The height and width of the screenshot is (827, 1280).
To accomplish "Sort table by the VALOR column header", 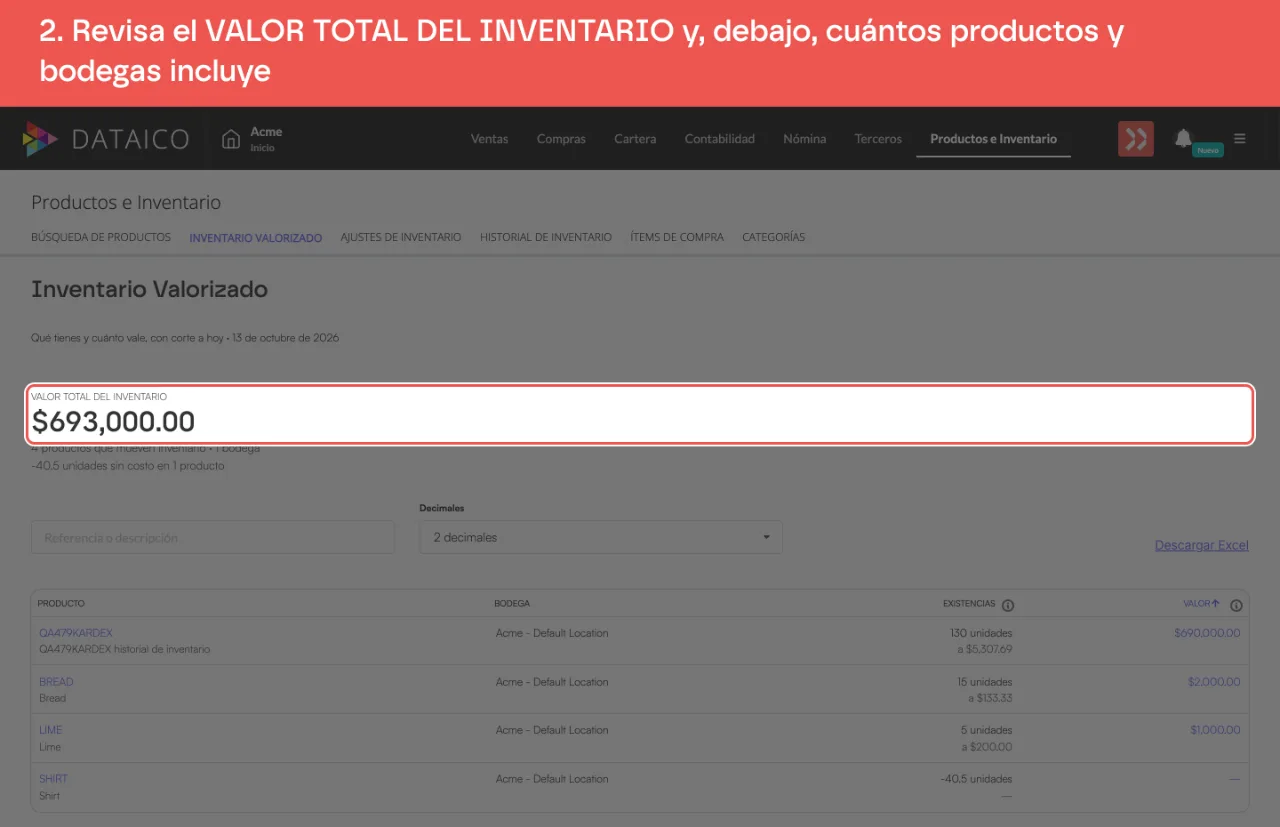I will [x=1201, y=604].
